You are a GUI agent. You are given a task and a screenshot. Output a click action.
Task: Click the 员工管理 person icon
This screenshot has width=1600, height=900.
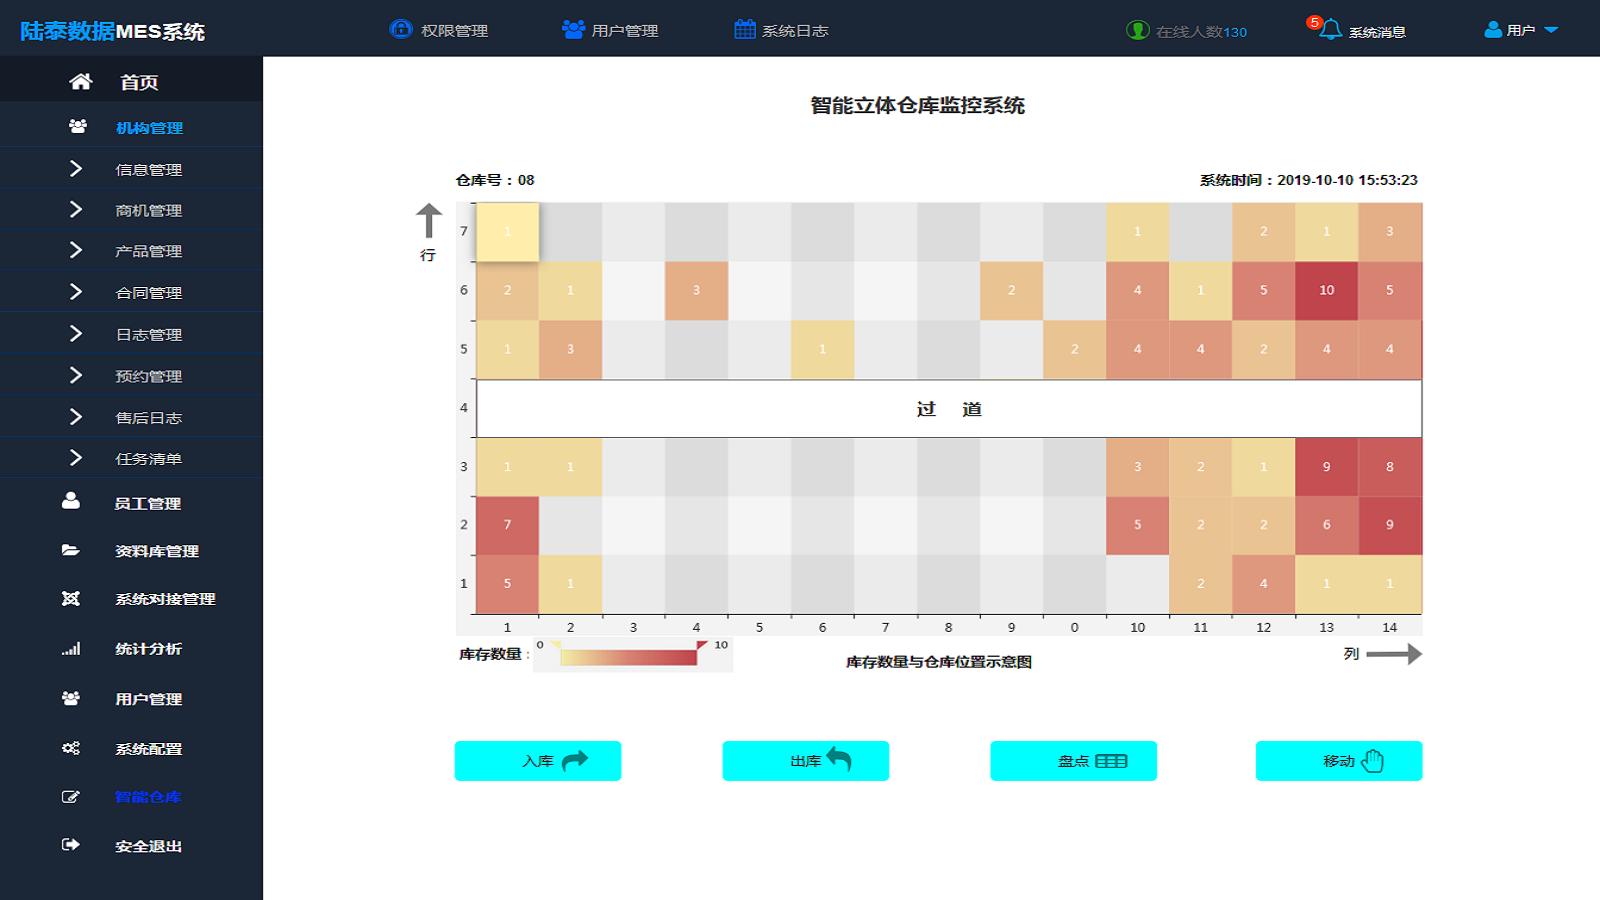pos(71,501)
